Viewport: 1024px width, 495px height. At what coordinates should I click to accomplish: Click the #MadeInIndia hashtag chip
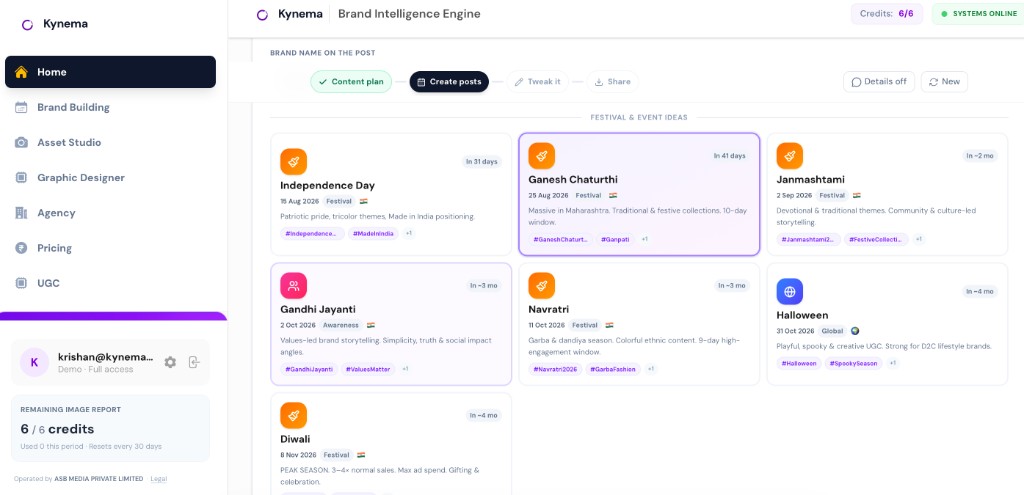tap(373, 233)
